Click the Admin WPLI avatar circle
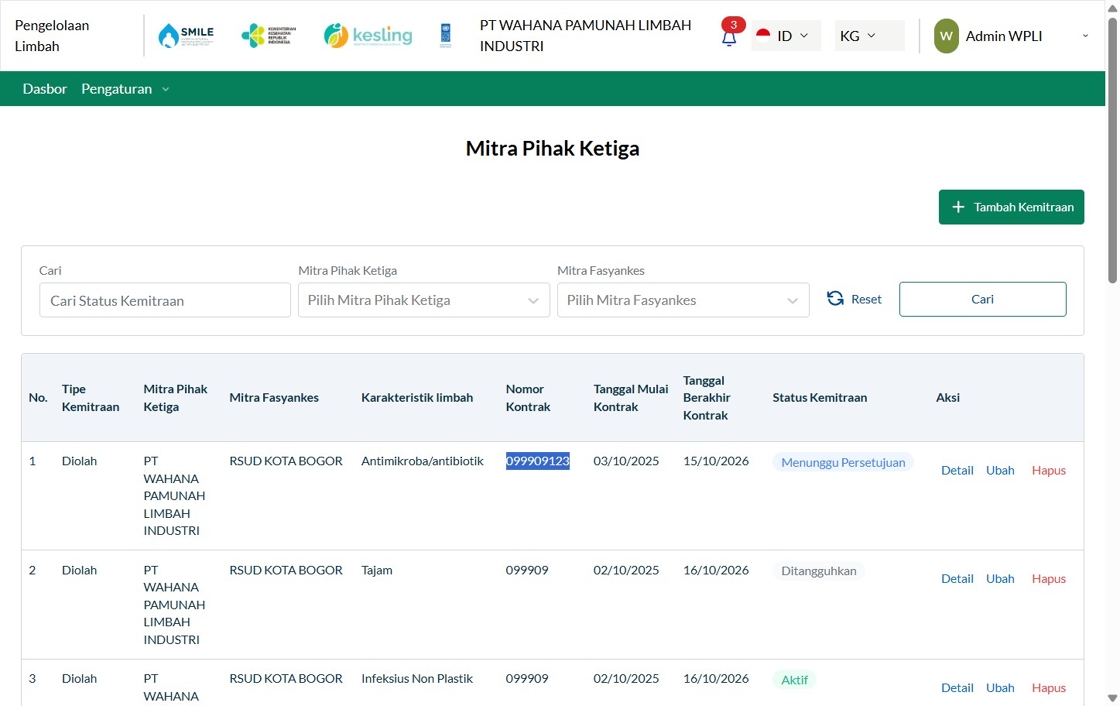This screenshot has height=706, width=1120. [x=946, y=36]
